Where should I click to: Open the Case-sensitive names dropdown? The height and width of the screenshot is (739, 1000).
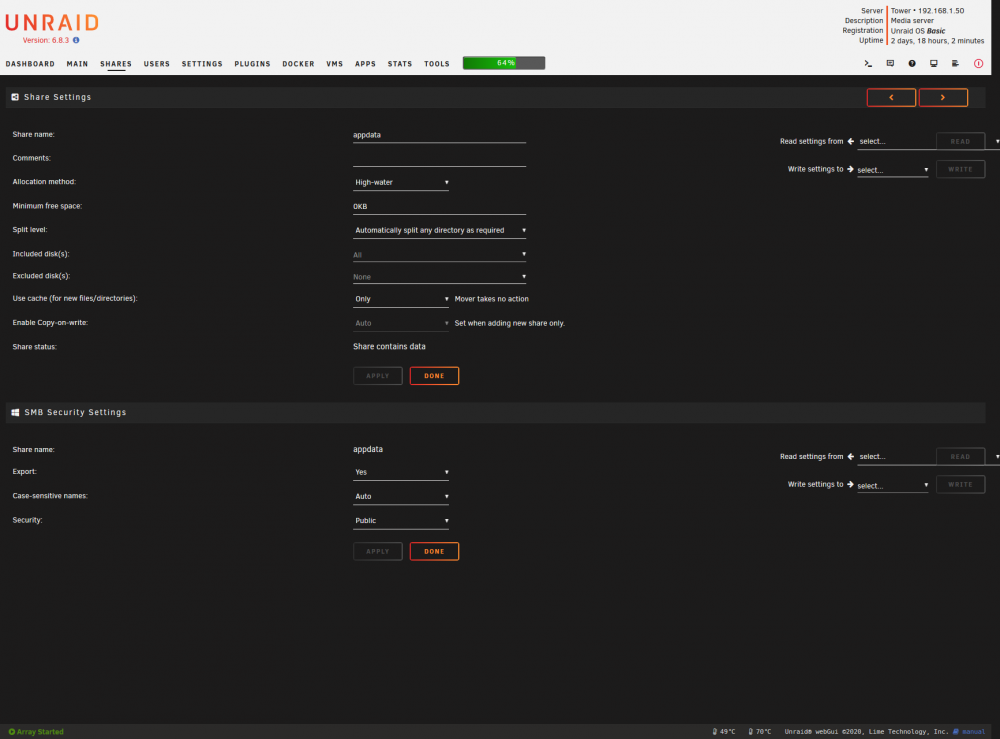[401, 497]
